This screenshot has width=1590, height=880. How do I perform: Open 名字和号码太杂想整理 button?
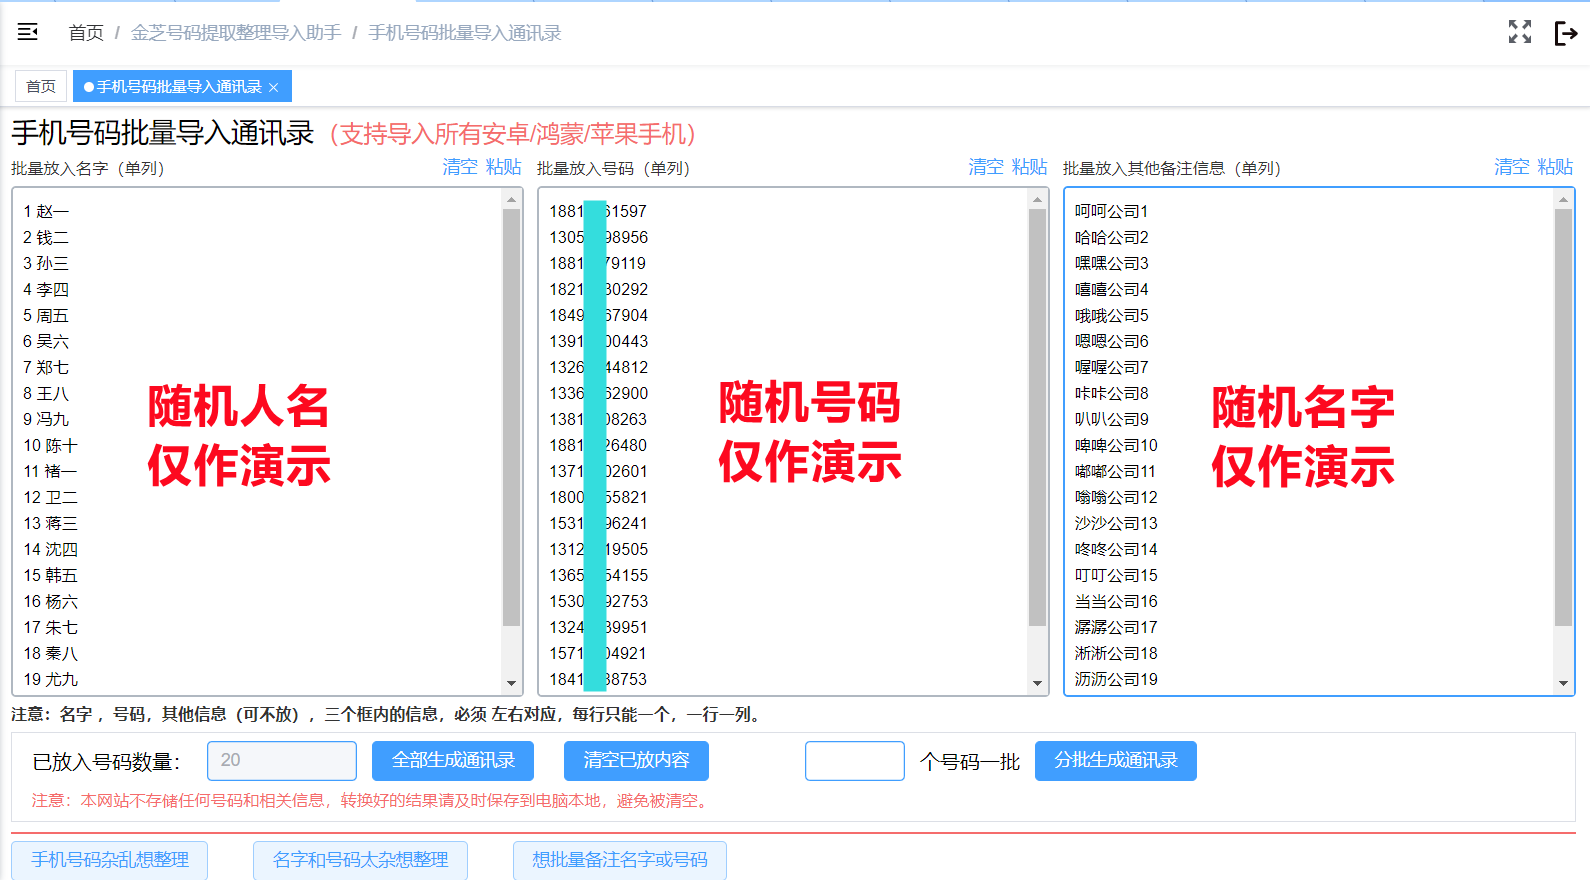[360, 860]
